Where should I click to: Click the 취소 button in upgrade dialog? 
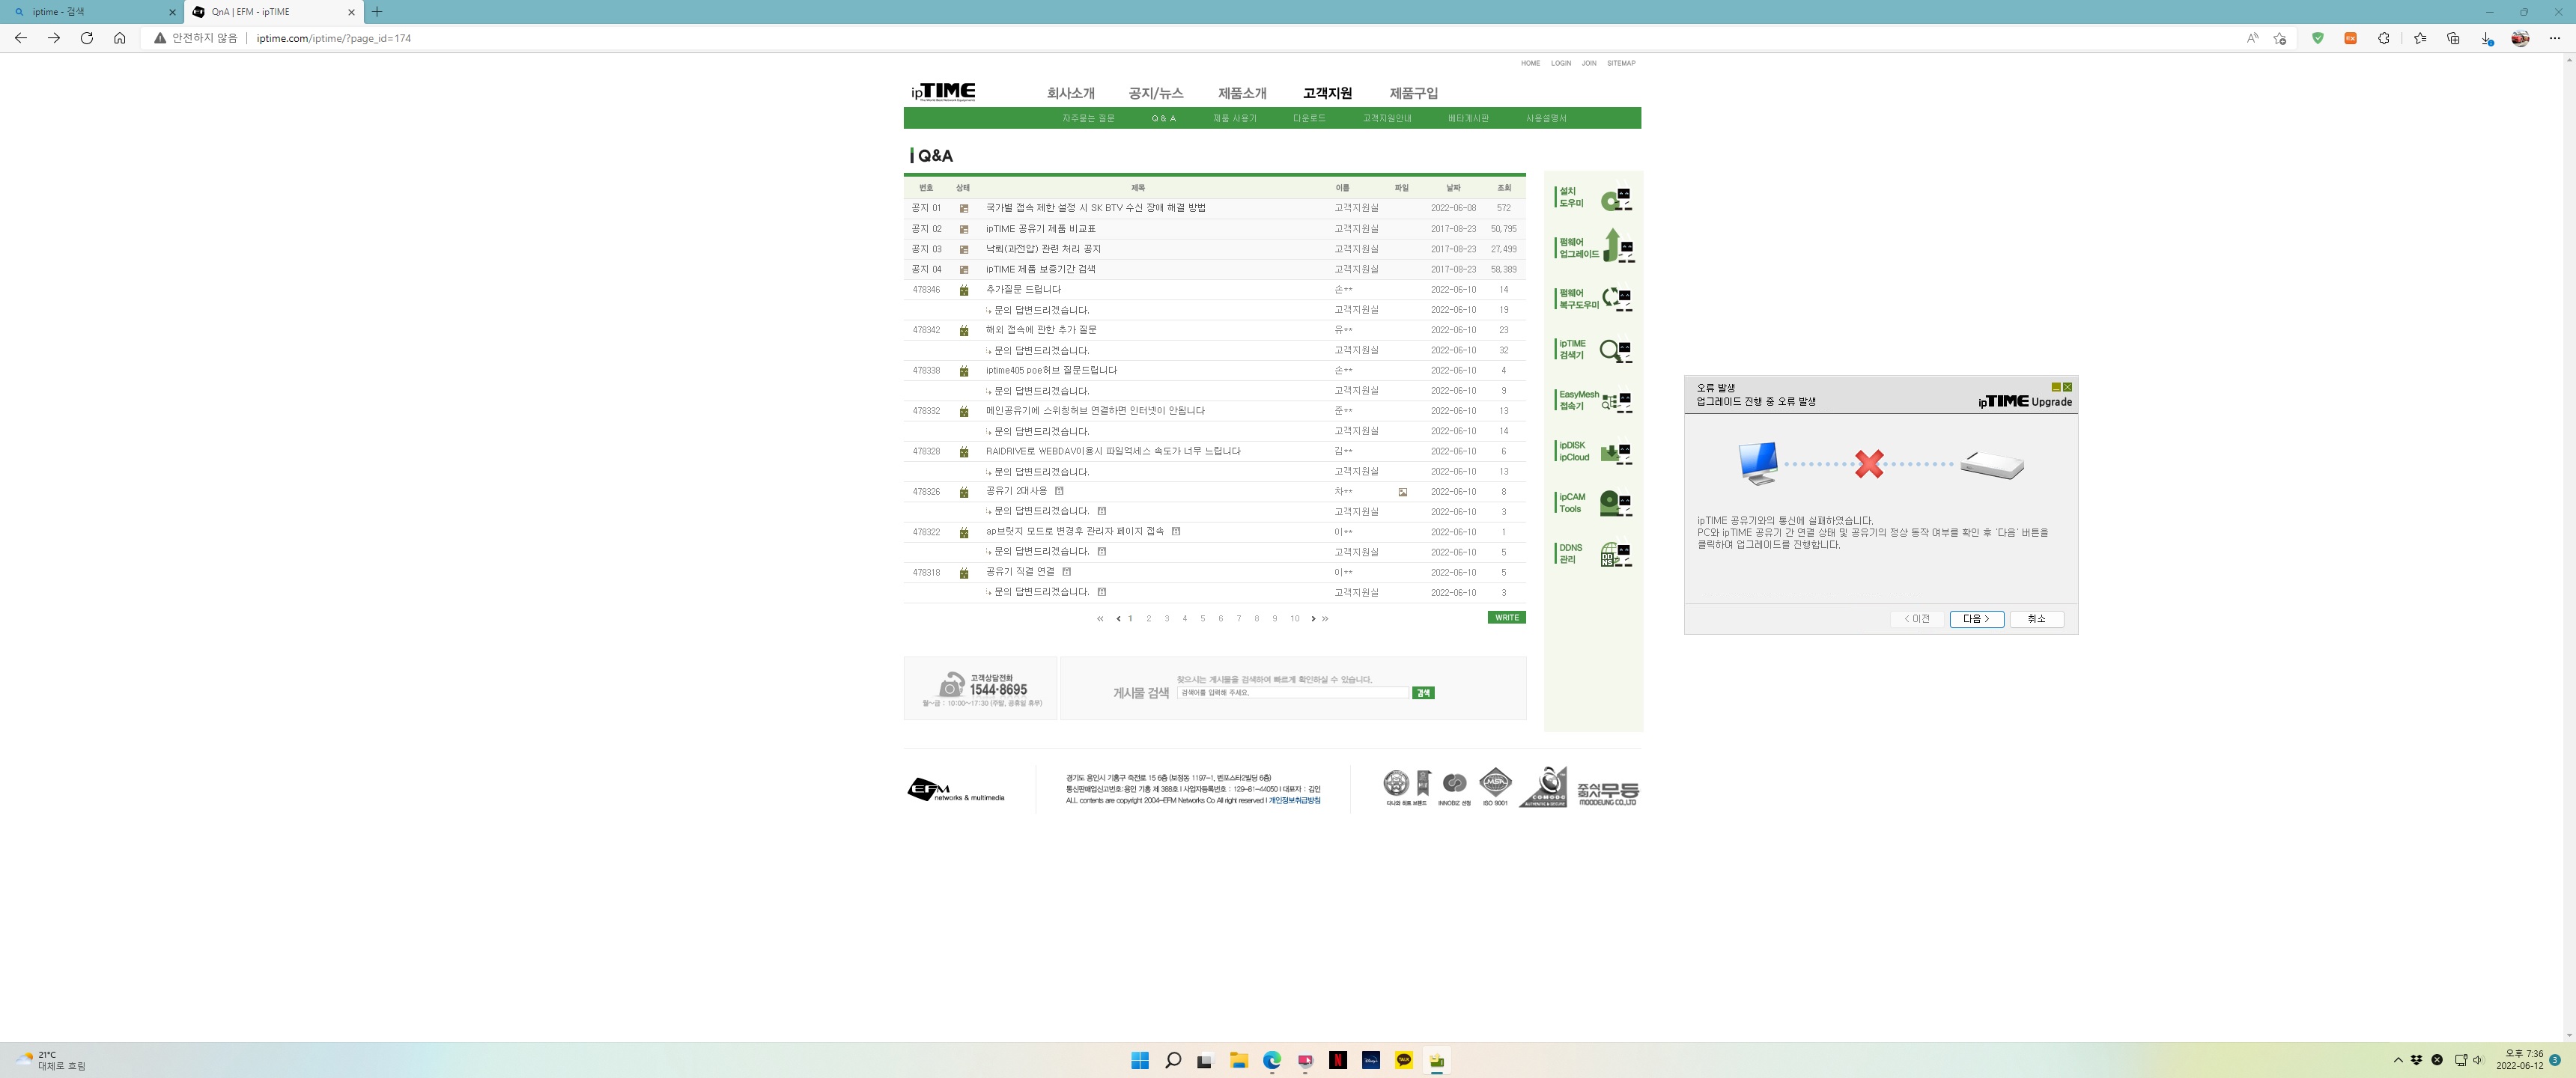(x=2036, y=619)
